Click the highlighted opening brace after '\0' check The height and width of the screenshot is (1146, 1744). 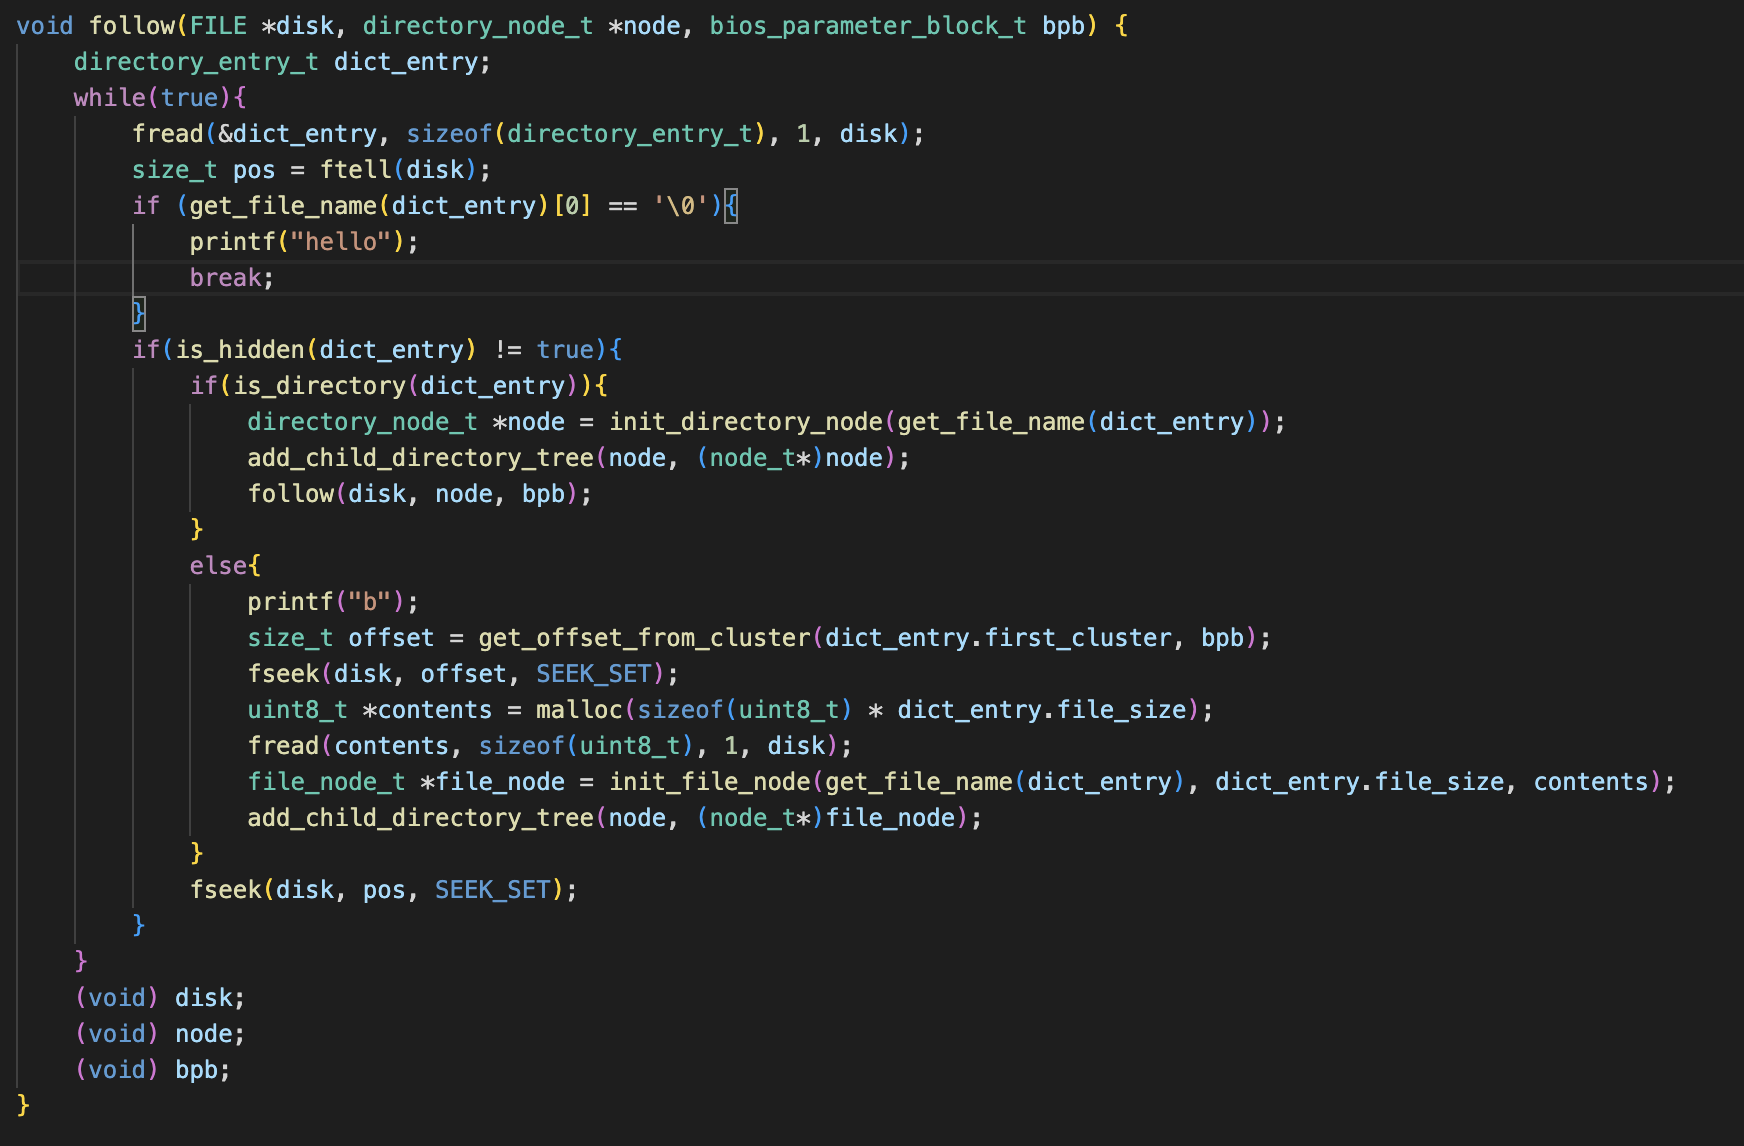coord(731,206)
